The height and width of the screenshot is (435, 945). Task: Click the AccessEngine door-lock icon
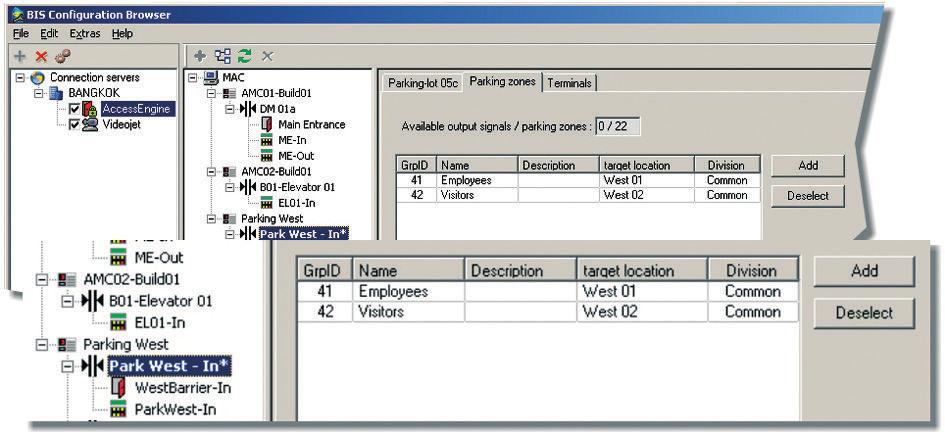(x=90, y=109)
